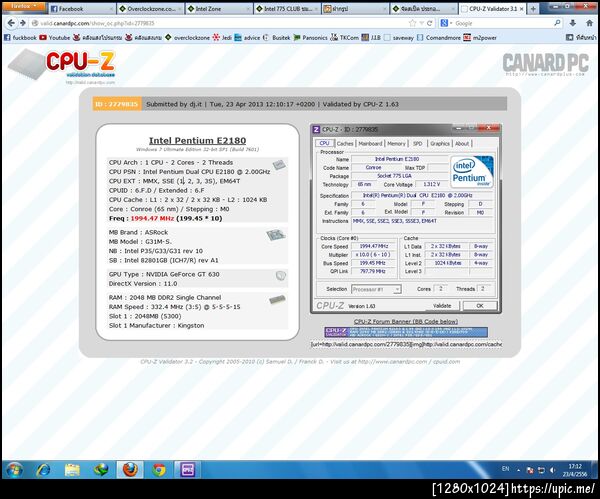Image resolution: width=600 pixels, height=499 pixels.
Task: Open the TKCom bookmark
Action: (x=344, y=38)
